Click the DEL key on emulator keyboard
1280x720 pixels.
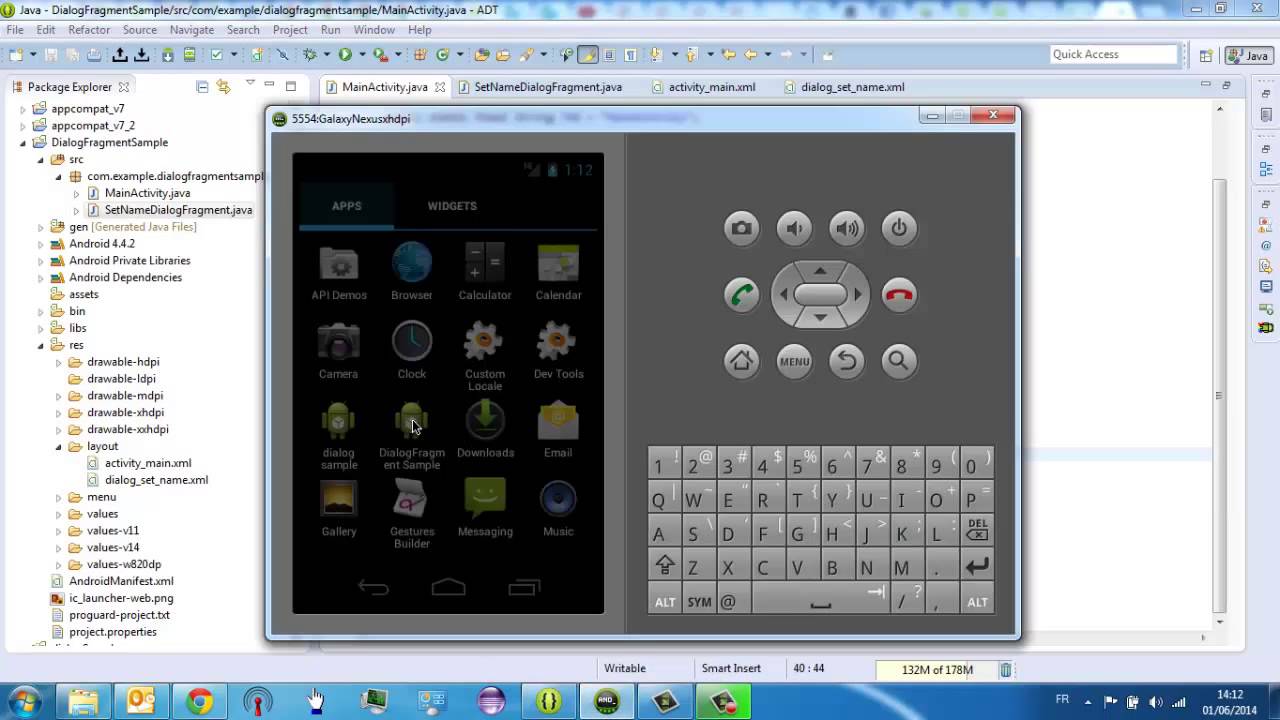977,530
